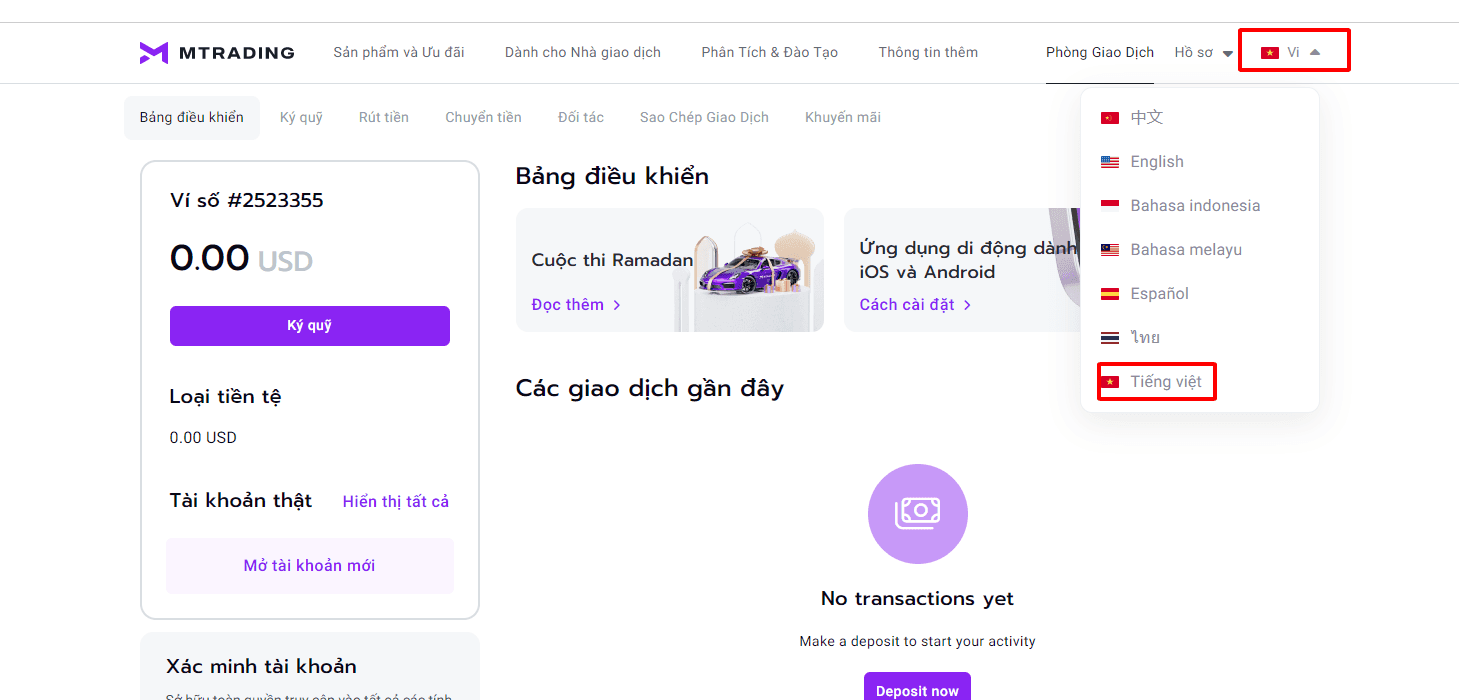
Task: Click the Indonesian flag icon
Action: coord(1109,206)
